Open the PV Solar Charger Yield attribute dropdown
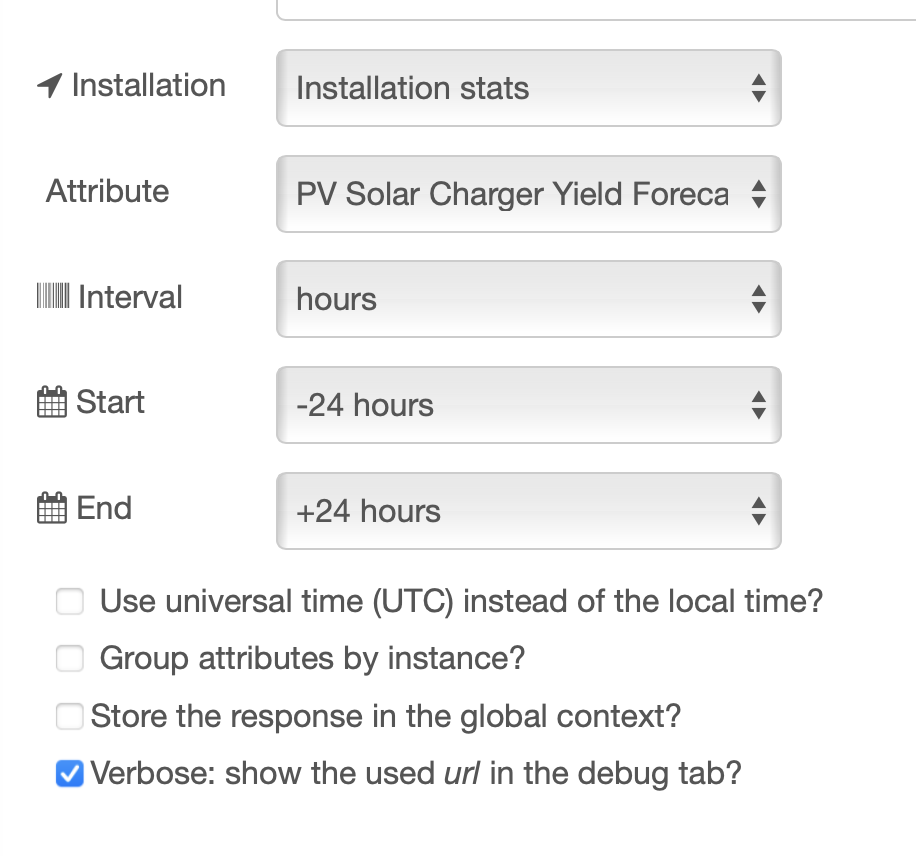Viewport: 916px width, 856px height. pyautogui.click(x=528, y=194)
